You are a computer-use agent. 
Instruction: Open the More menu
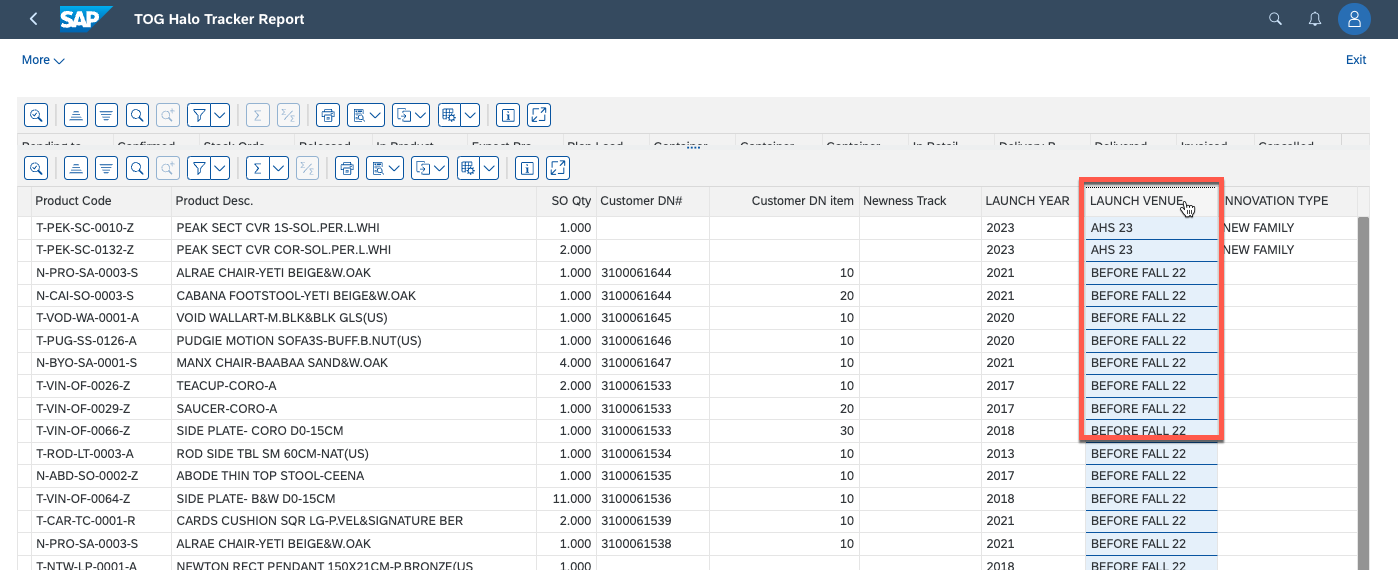click(x=43, y=60)
